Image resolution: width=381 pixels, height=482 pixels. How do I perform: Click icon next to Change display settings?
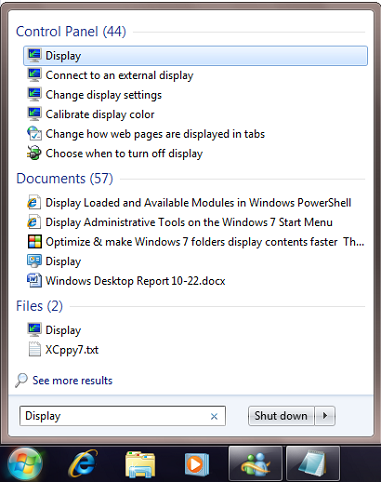[34, 94]
